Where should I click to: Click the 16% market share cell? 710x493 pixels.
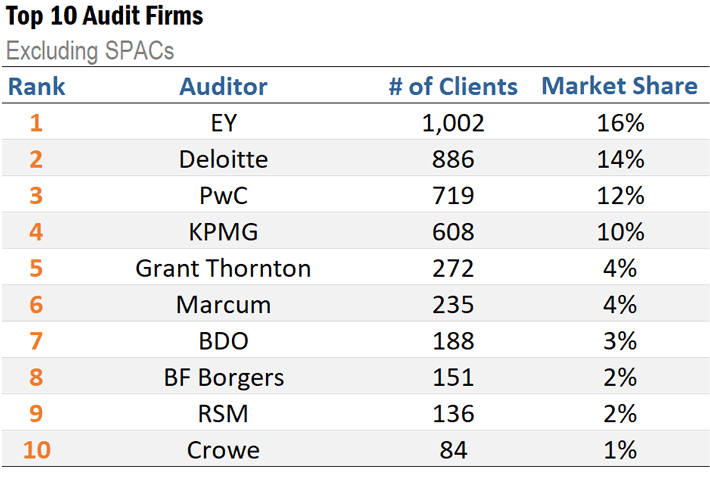[x=619, y=123]
